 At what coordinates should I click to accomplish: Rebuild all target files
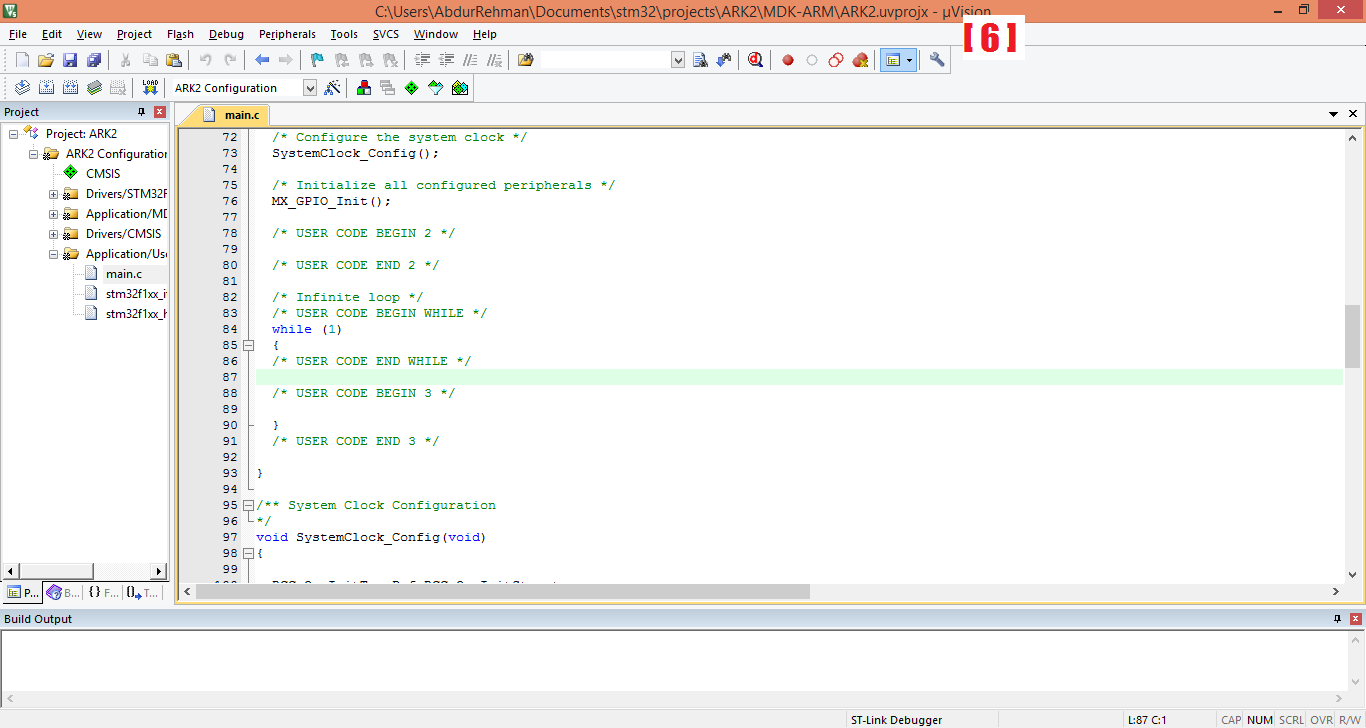[70, 87]
